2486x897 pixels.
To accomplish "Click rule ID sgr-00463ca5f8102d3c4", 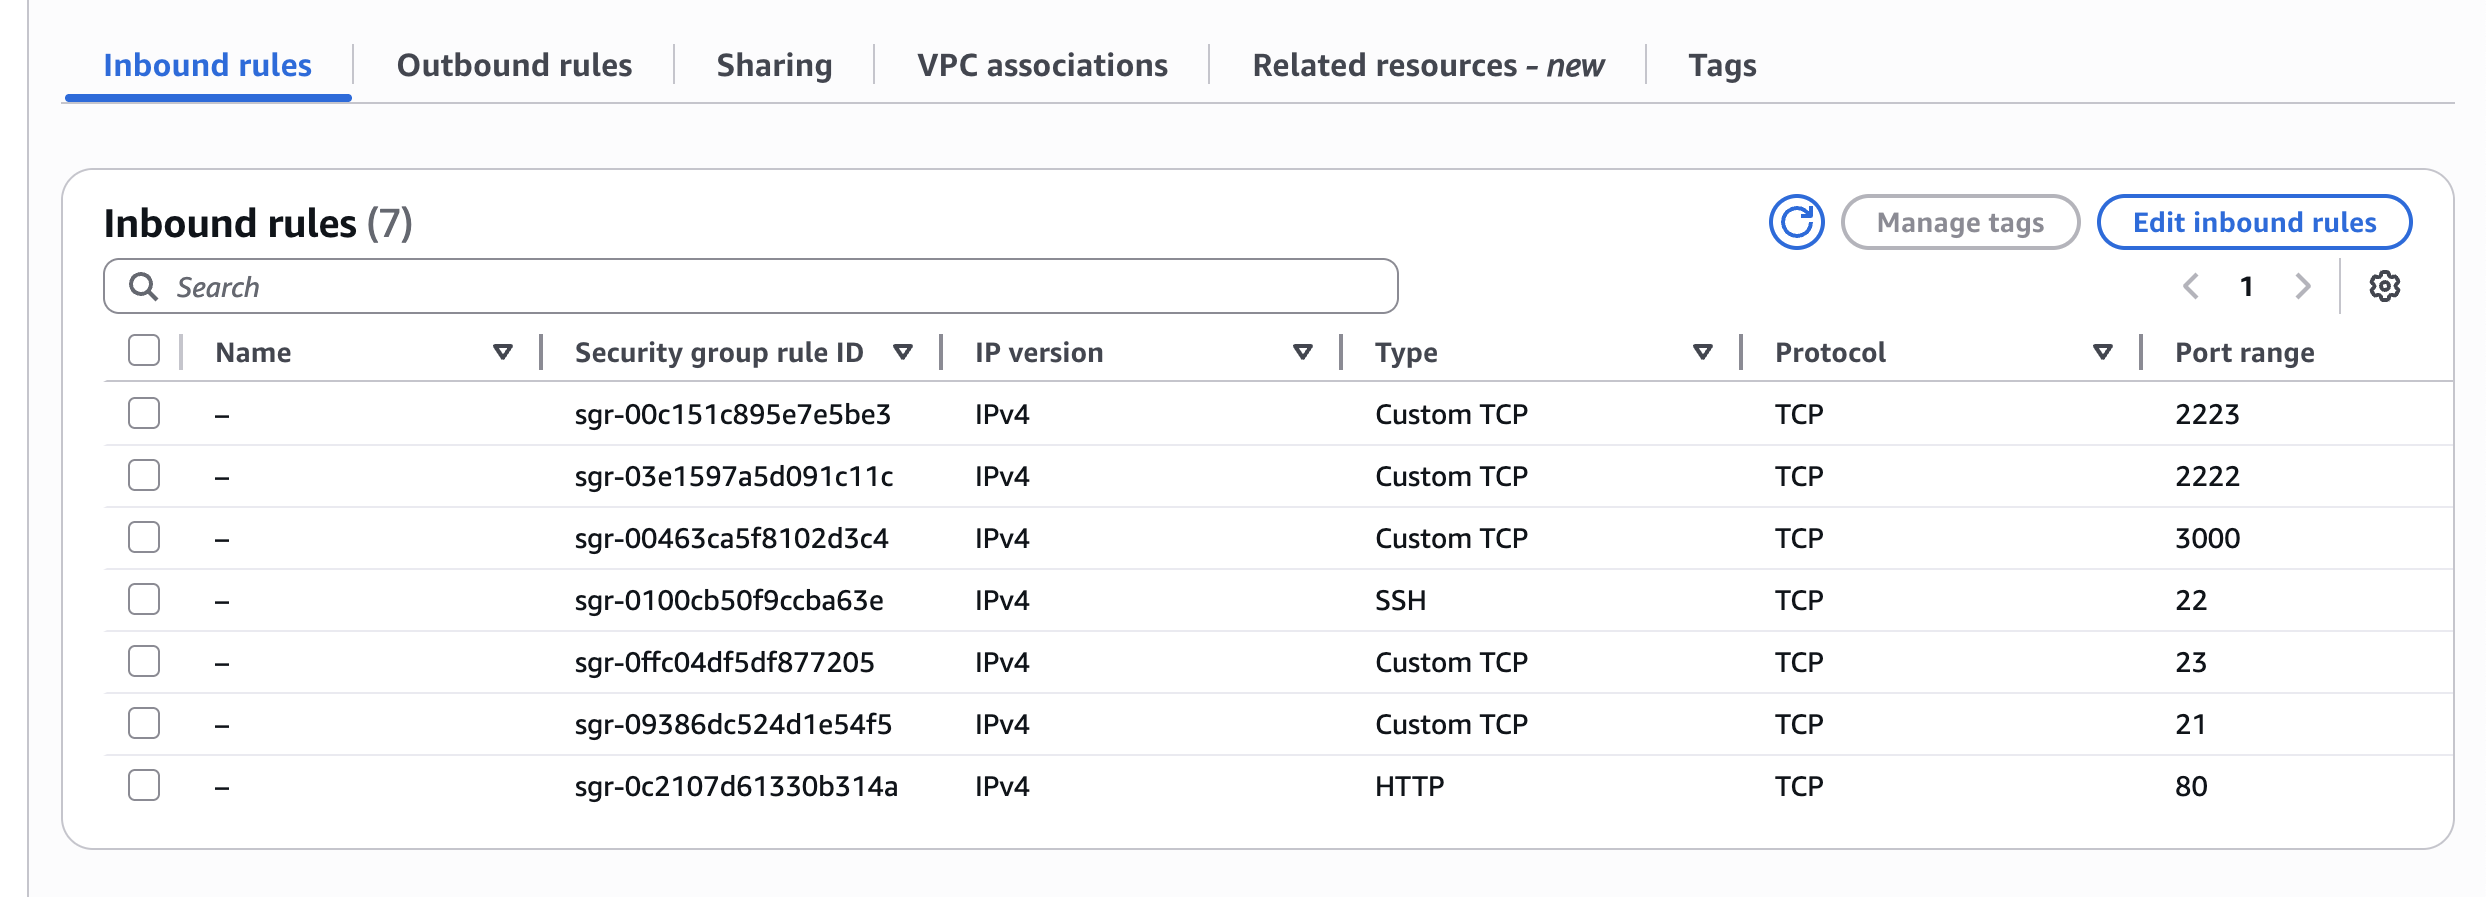I will 731,538.
